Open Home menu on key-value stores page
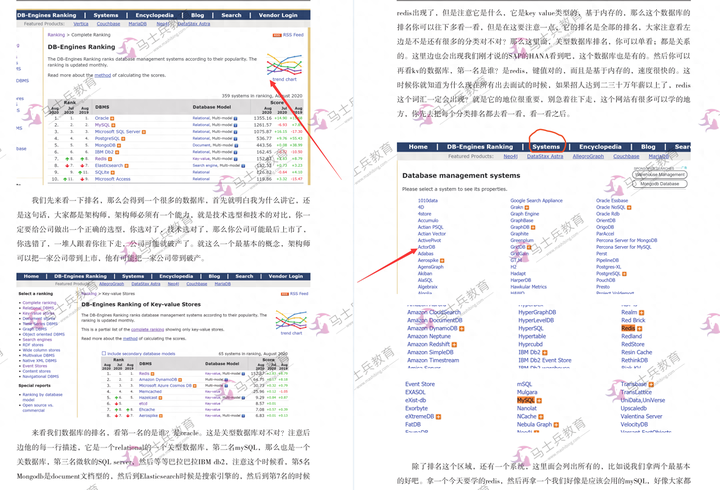This screenshot has width=720, height=490. (31, 276)
